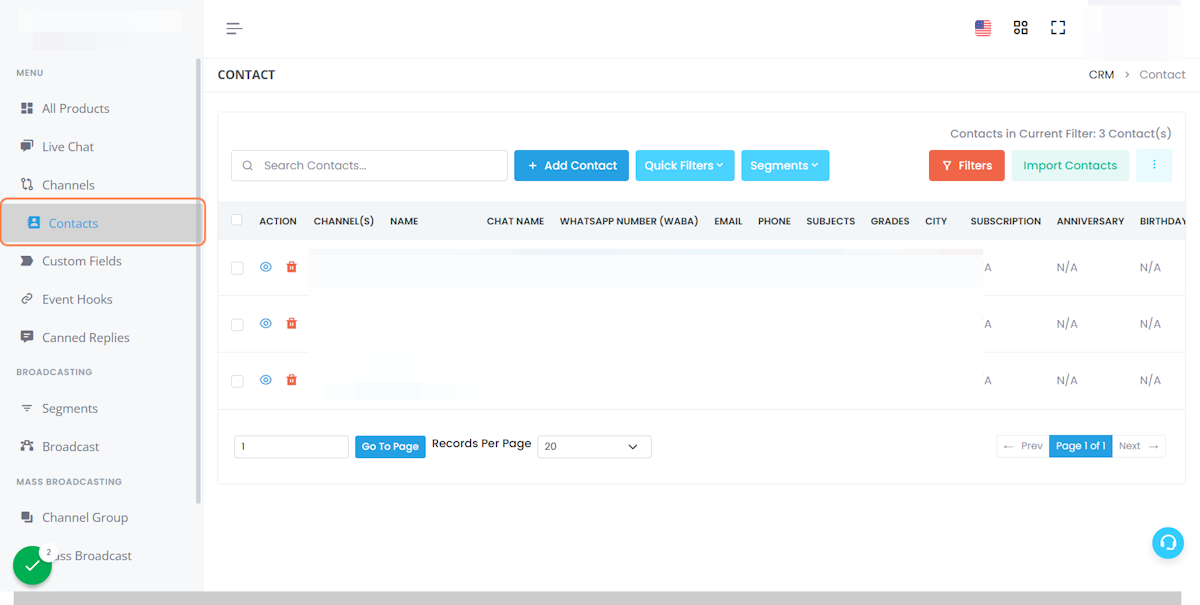Click Page 1 of 1 indicator
The image size is (1200, 605).
(x=1081, y=446)
